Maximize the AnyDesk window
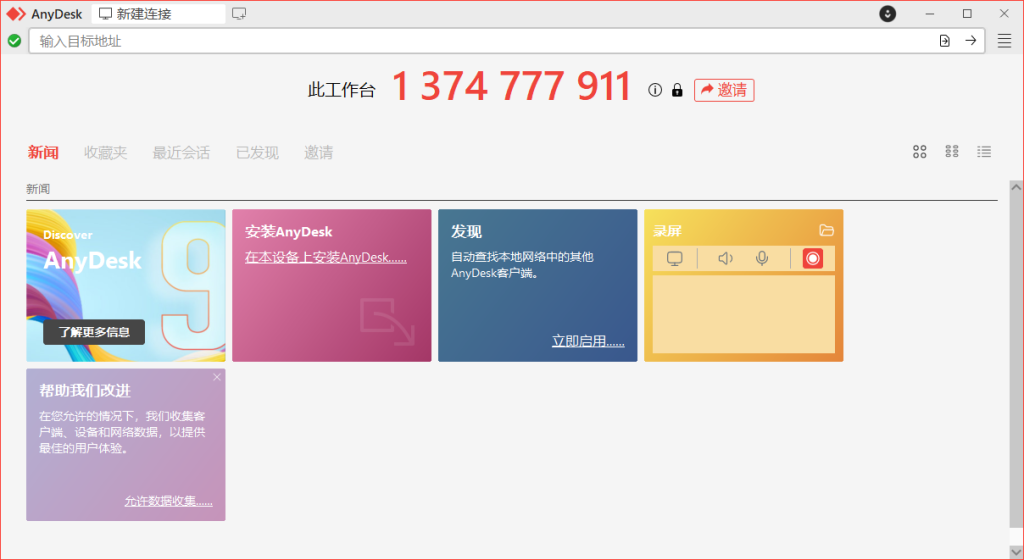 click(967, 14)
